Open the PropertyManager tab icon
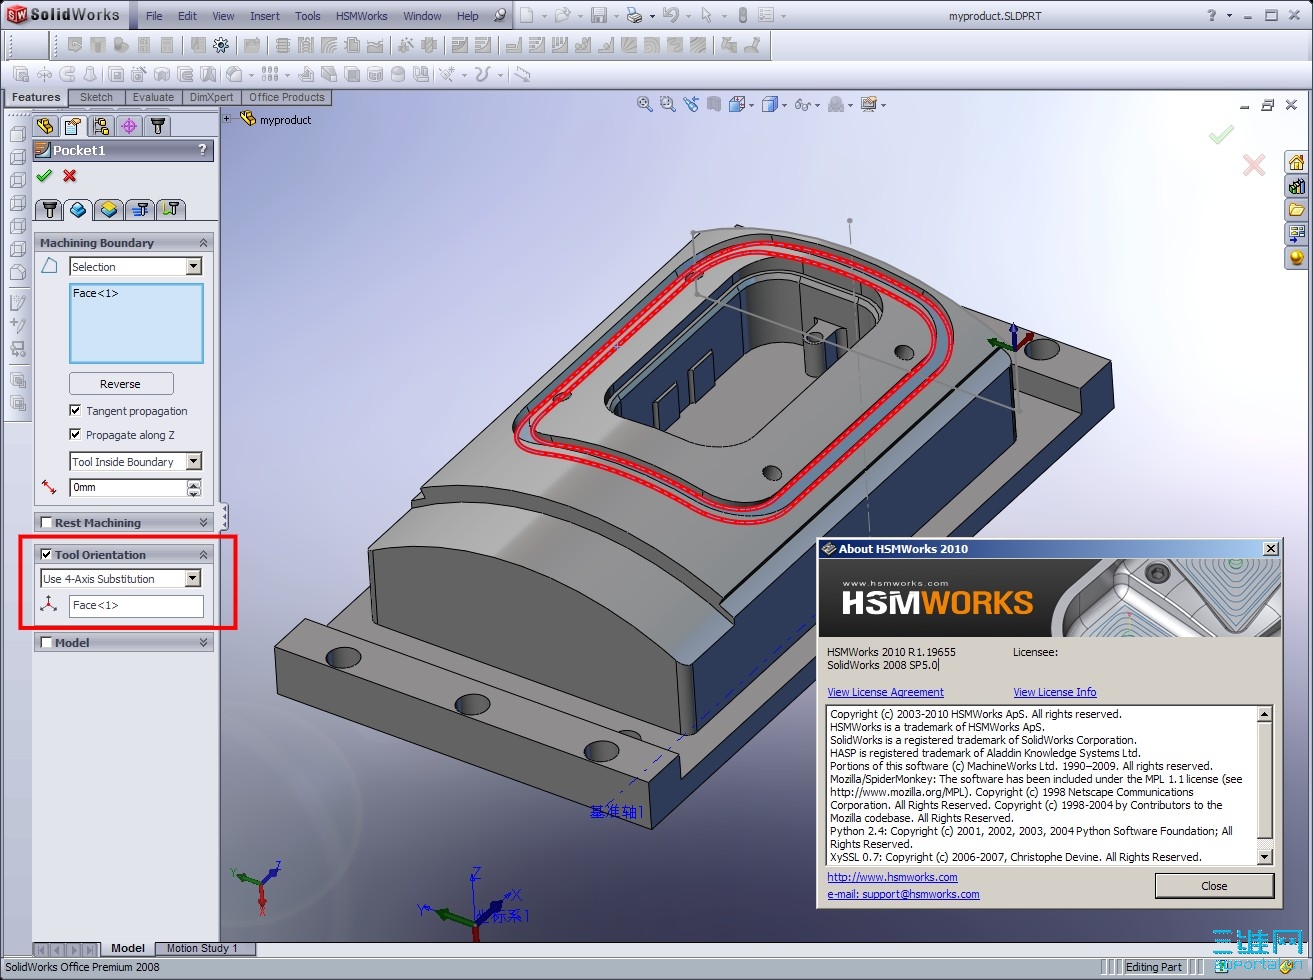 pyautogui.click(x=73, y=126)
